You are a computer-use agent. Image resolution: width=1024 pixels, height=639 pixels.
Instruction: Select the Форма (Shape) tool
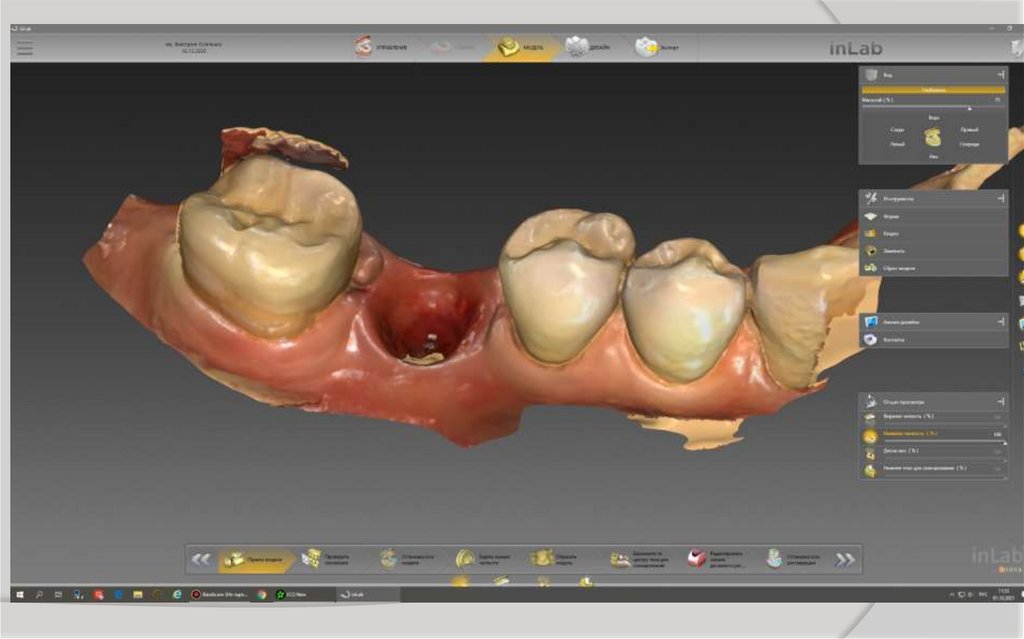(933, 216)
